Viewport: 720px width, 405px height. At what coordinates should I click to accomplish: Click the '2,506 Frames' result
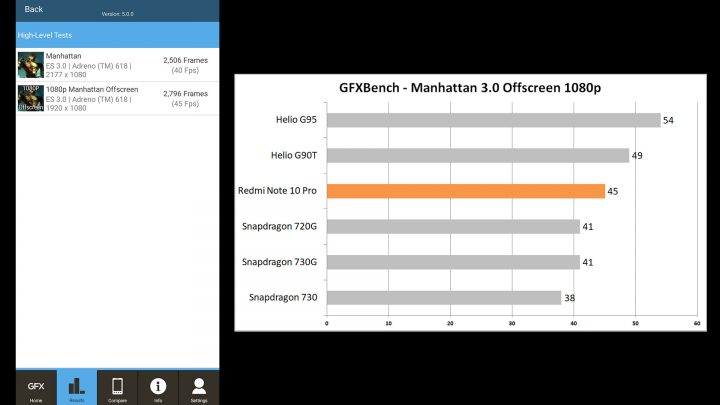click(186, 60)
